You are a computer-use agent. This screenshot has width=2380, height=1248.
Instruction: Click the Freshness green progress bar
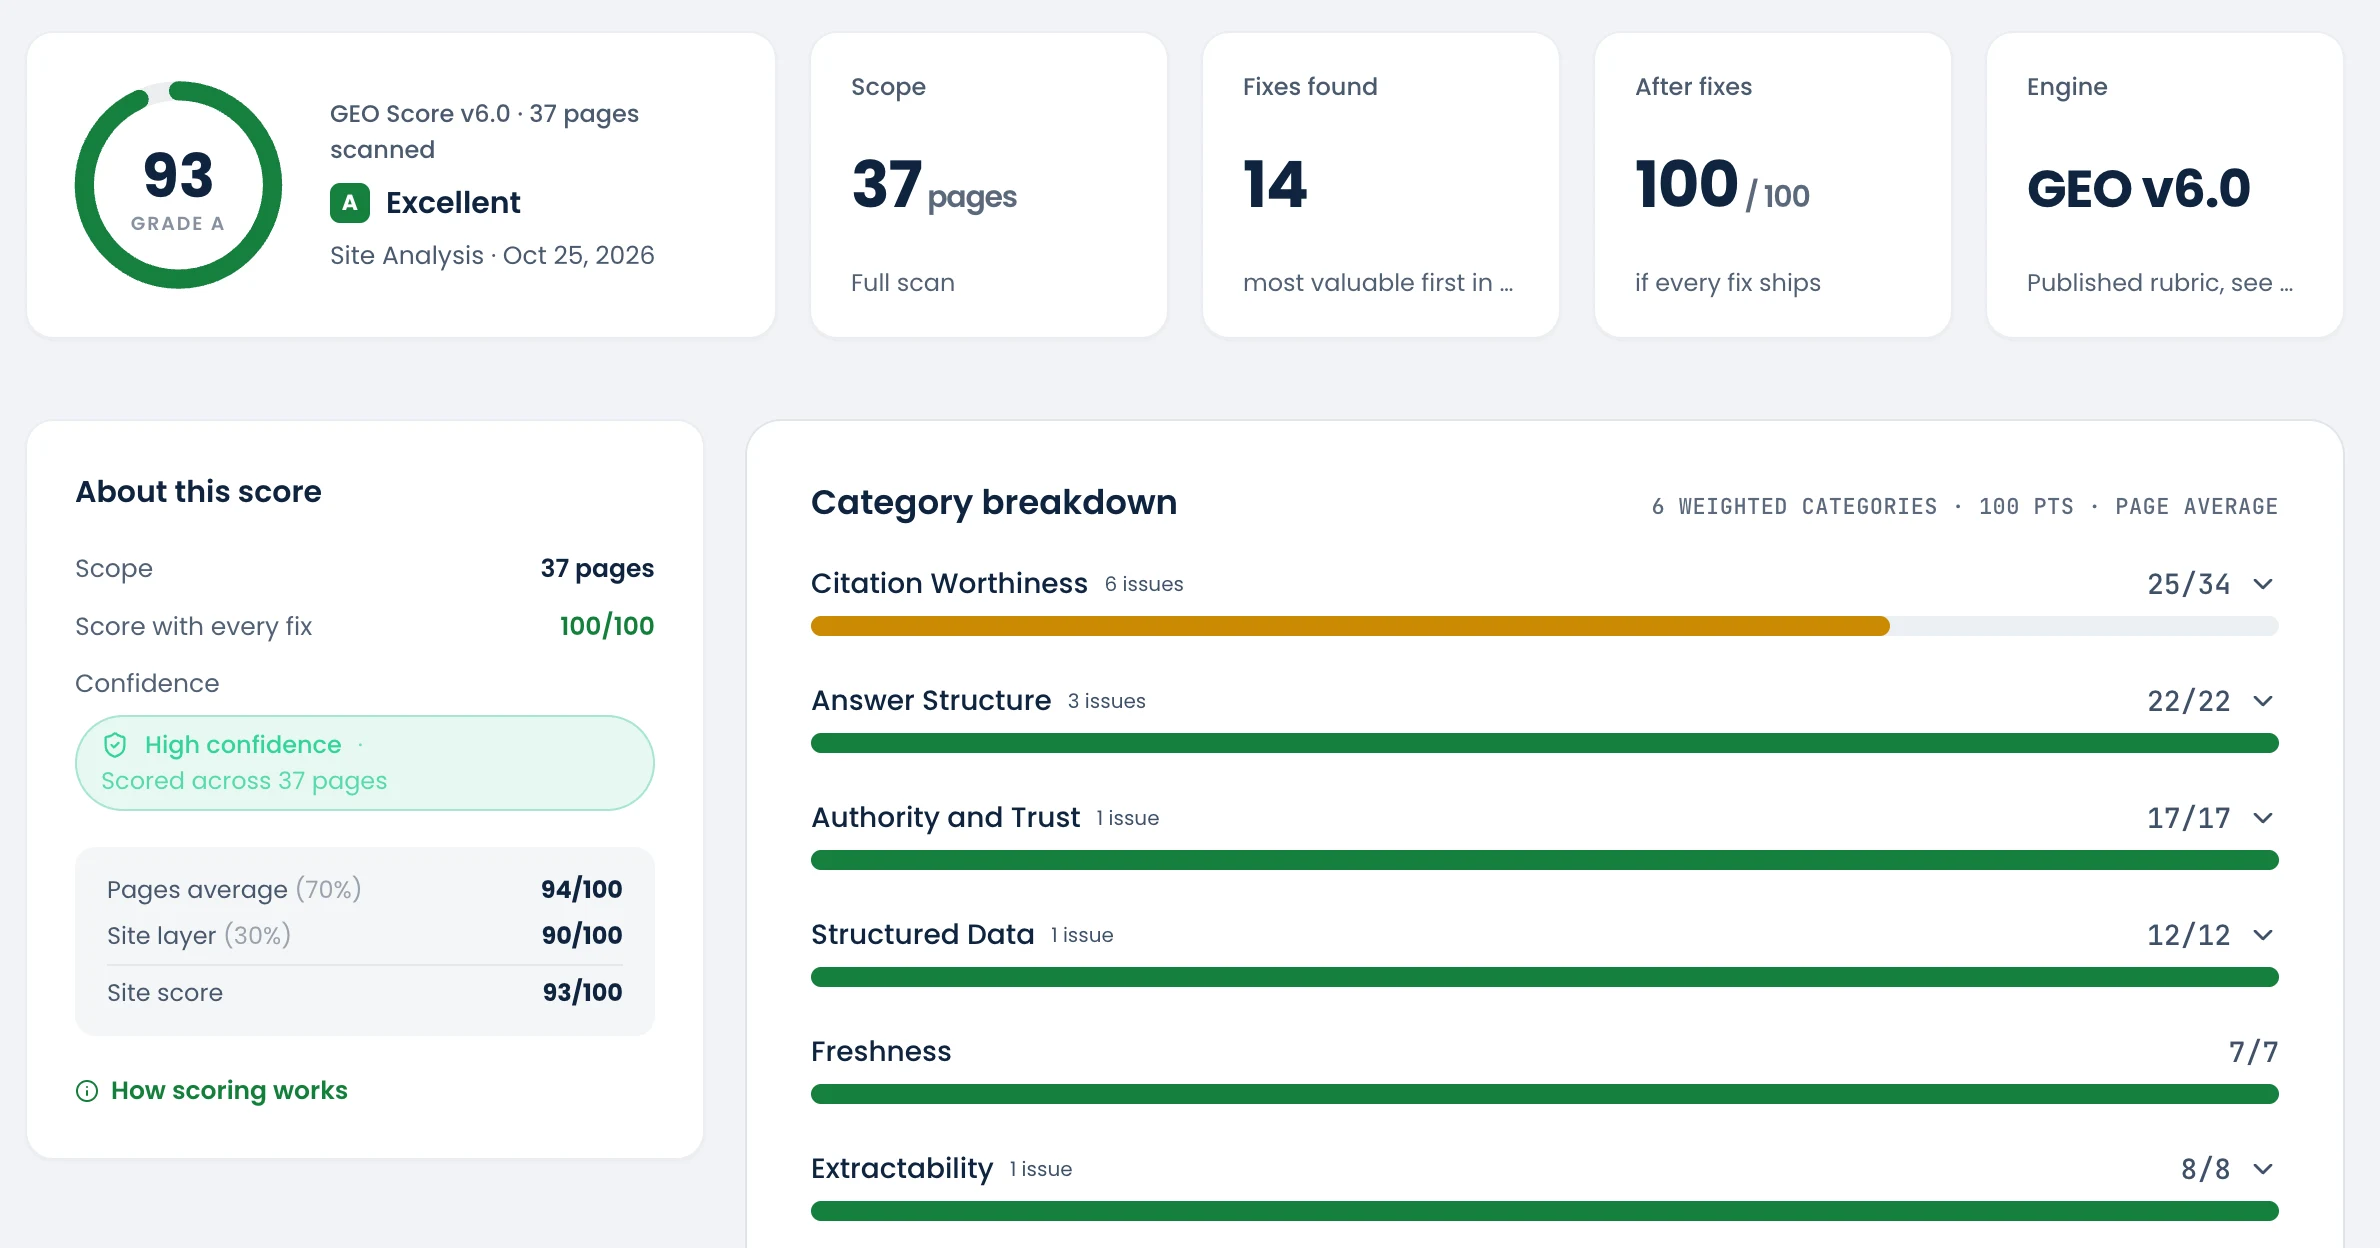(x=1545, y=1094)
